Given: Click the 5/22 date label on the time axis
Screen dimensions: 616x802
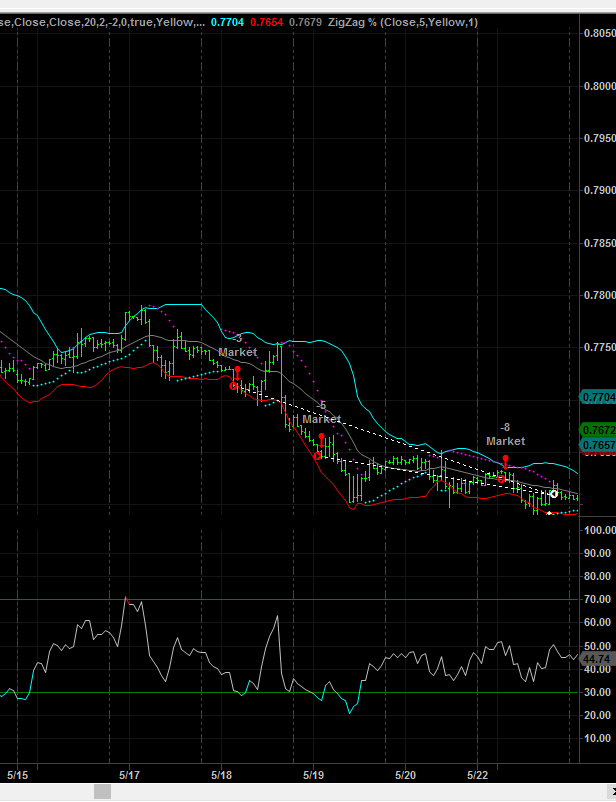Looking at the screenshot, I should coord(478,774).
